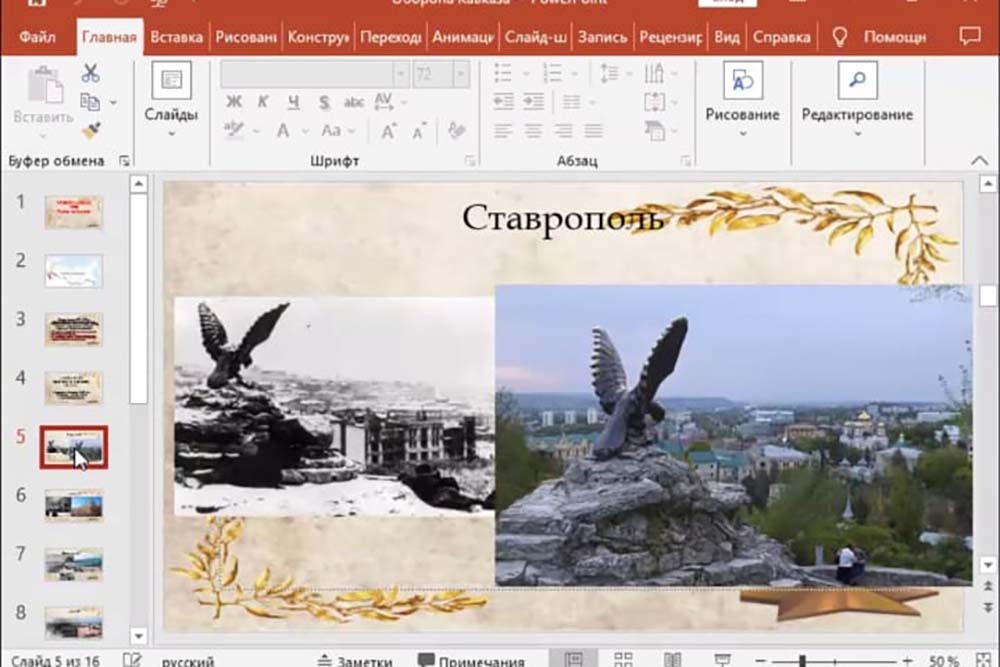Screen dimensions: 1000x667
Task: Open the font name dropdown arrow
Action: pos(401,75)
